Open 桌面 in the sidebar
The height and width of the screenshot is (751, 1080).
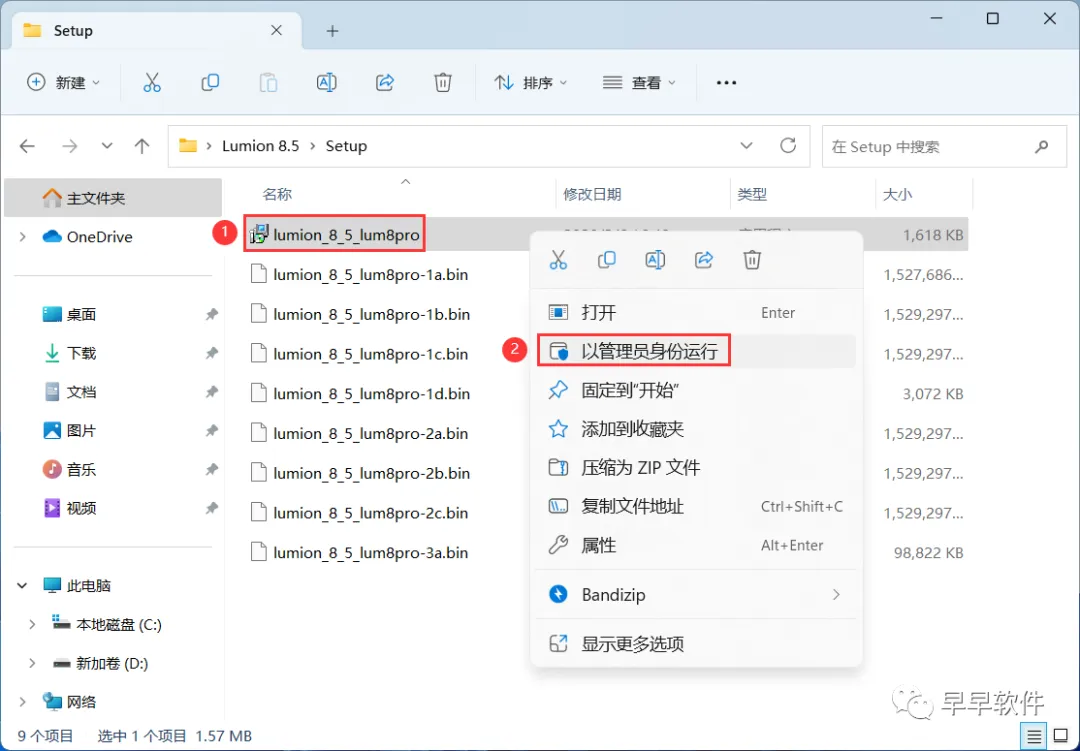point(81,314)
